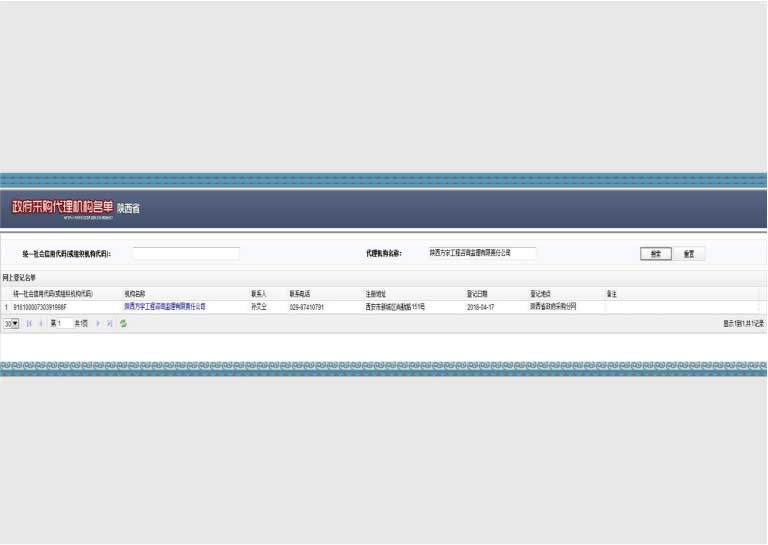Jump to the last page of results
This screenshot has height=545, width=768.
[x=109, y=324]
